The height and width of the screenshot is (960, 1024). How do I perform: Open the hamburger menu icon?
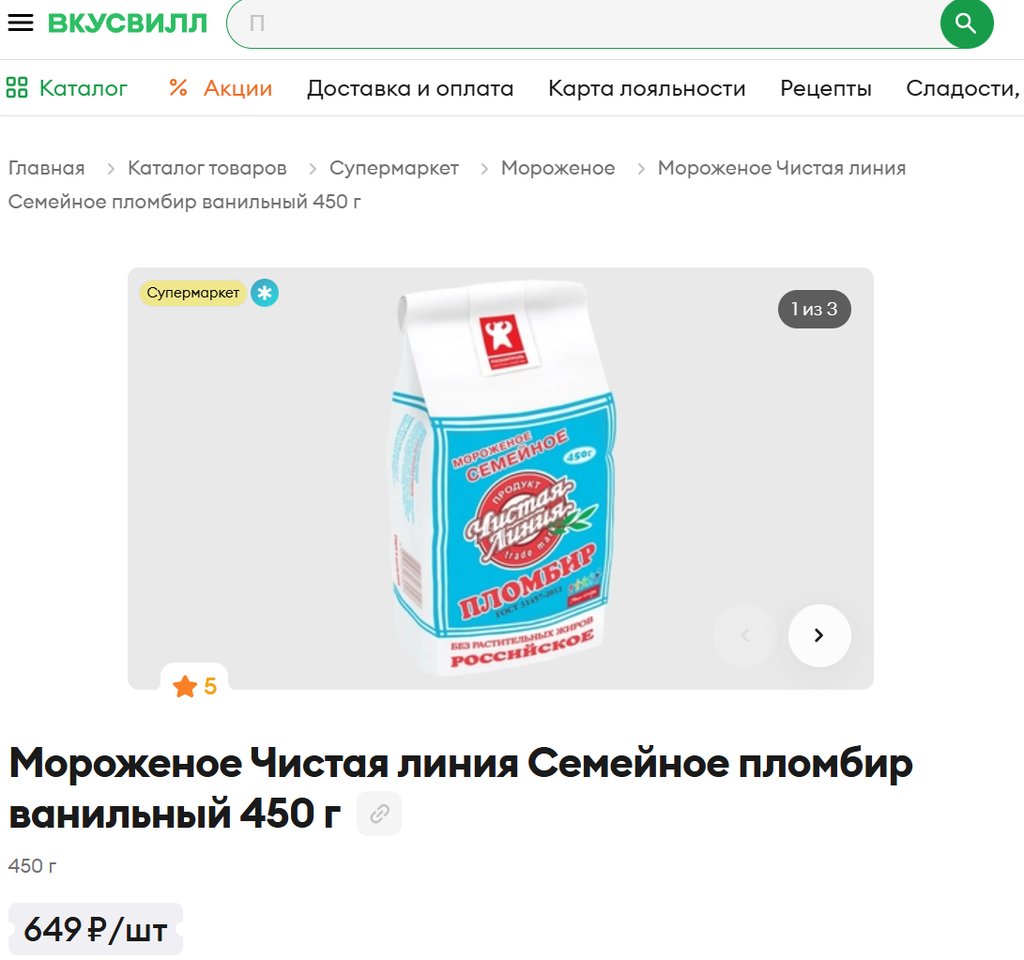pyautogui.click(x=20, y=23)
